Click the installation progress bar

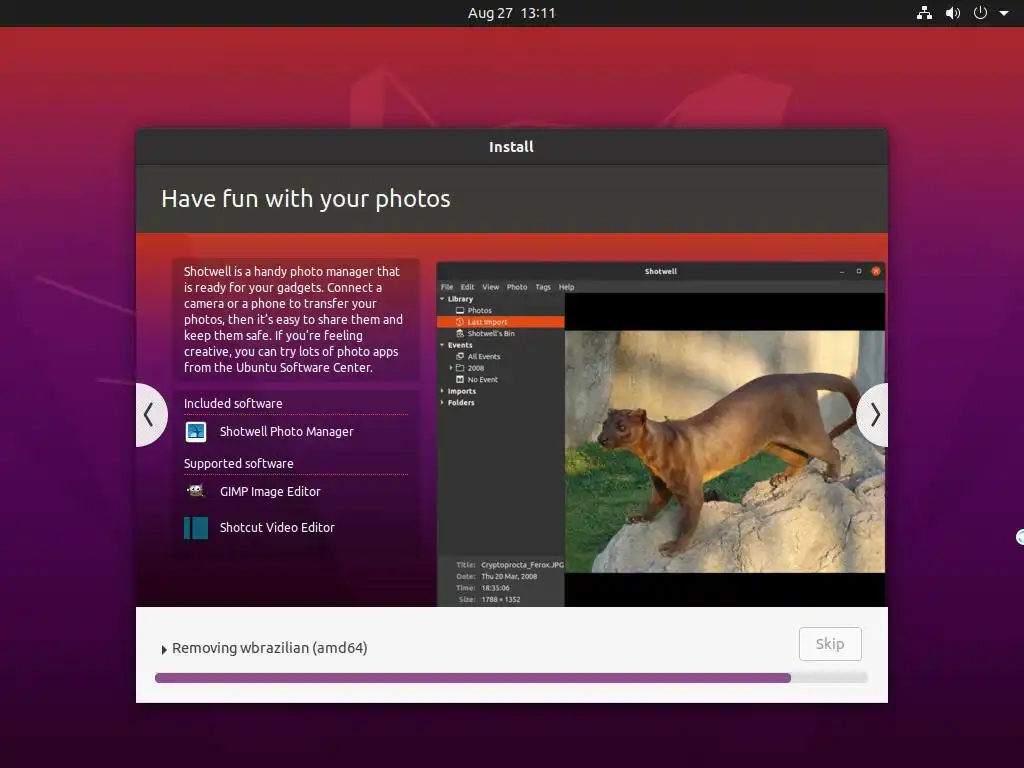pos(511,678)
